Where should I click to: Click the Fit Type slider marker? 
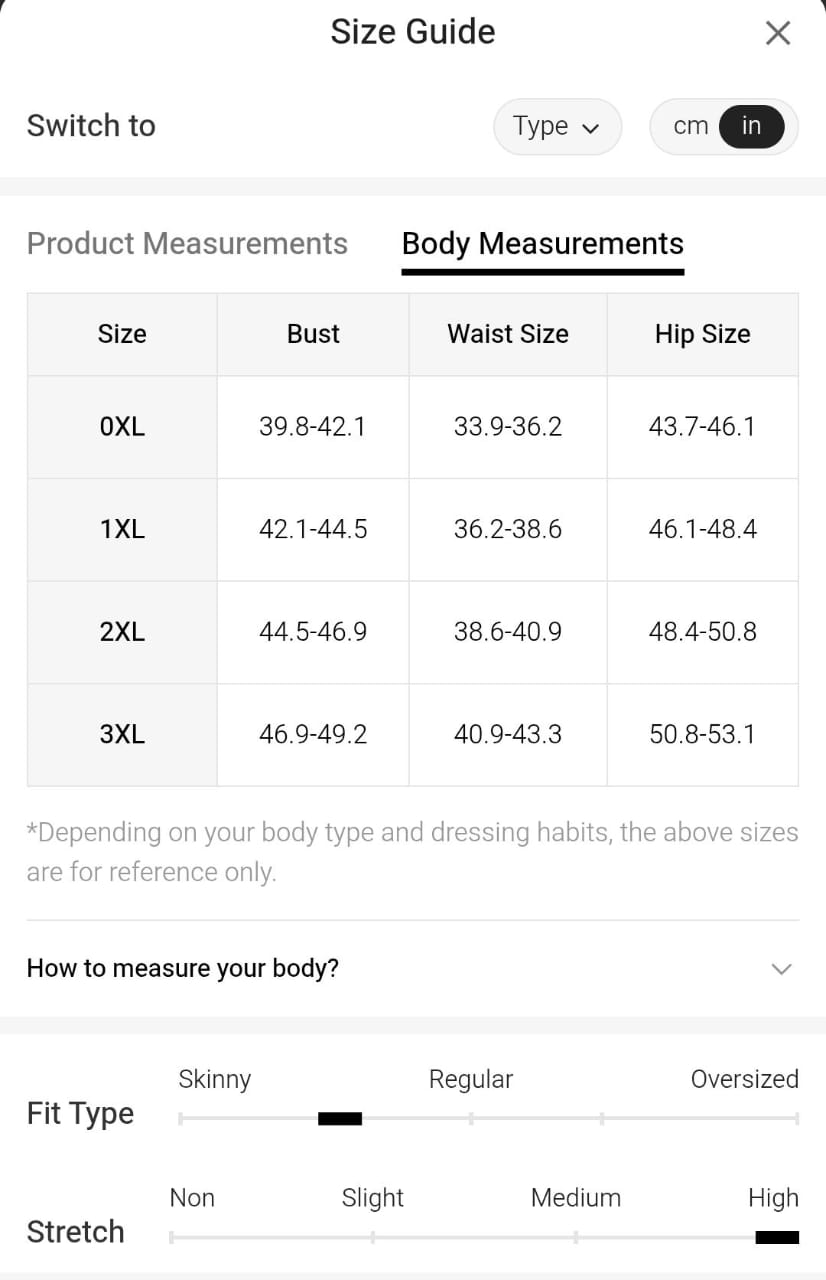pyautogui.click(x=340, y=1118)
